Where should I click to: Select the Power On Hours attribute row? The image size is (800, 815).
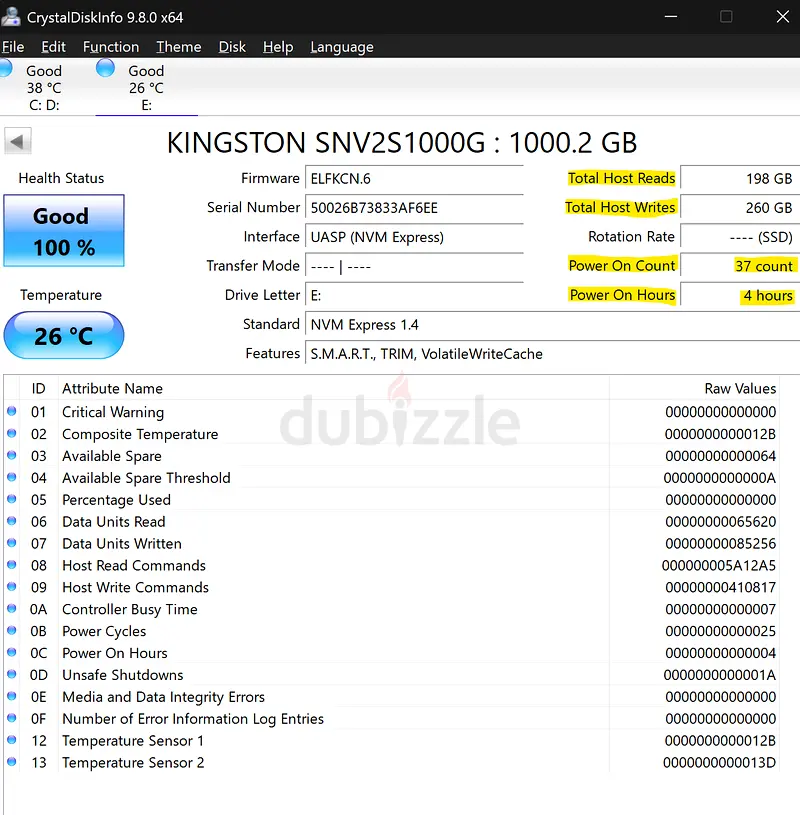115,653
